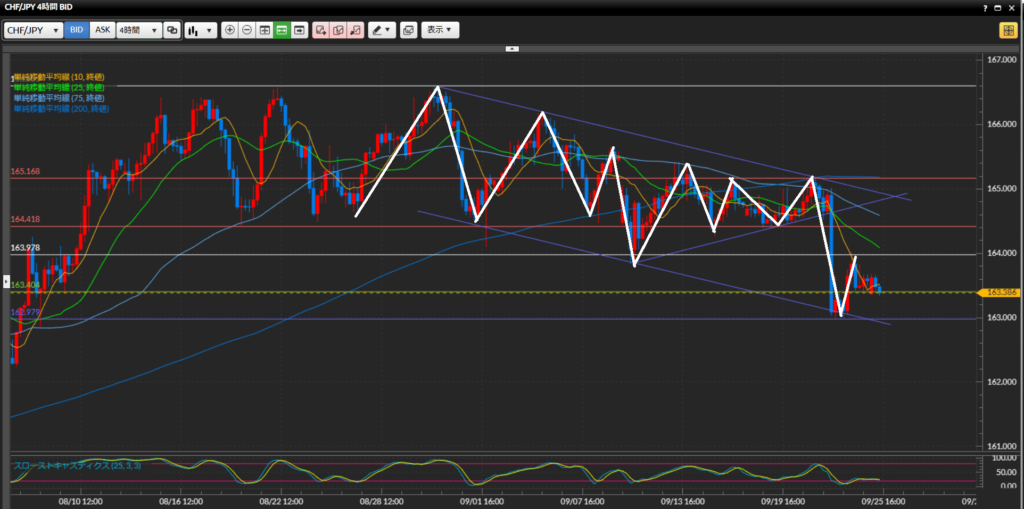Viewport: 1024px width, 509px height.
Task: Open the 4時間 timeframe dropdown
Action: click(138, 30)
